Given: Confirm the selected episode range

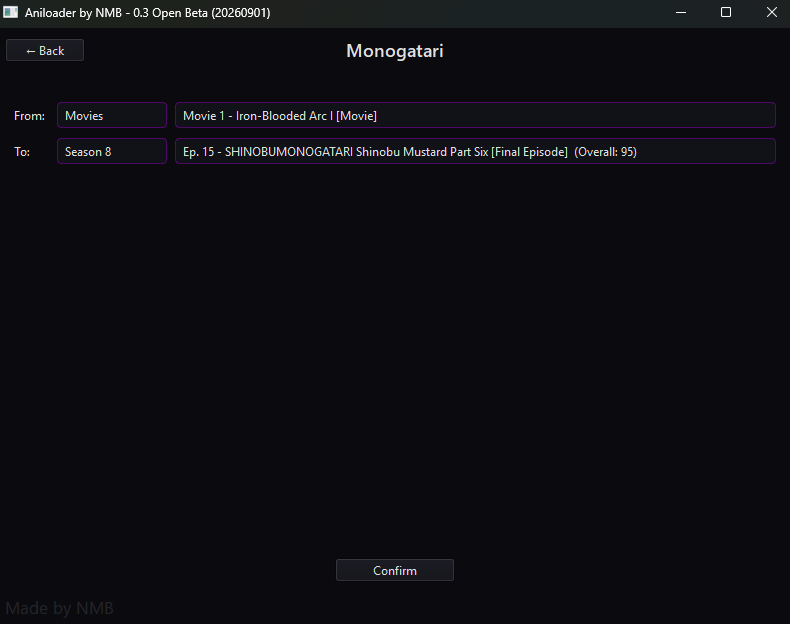Looking at the screenshot, I should click(395, 570).
